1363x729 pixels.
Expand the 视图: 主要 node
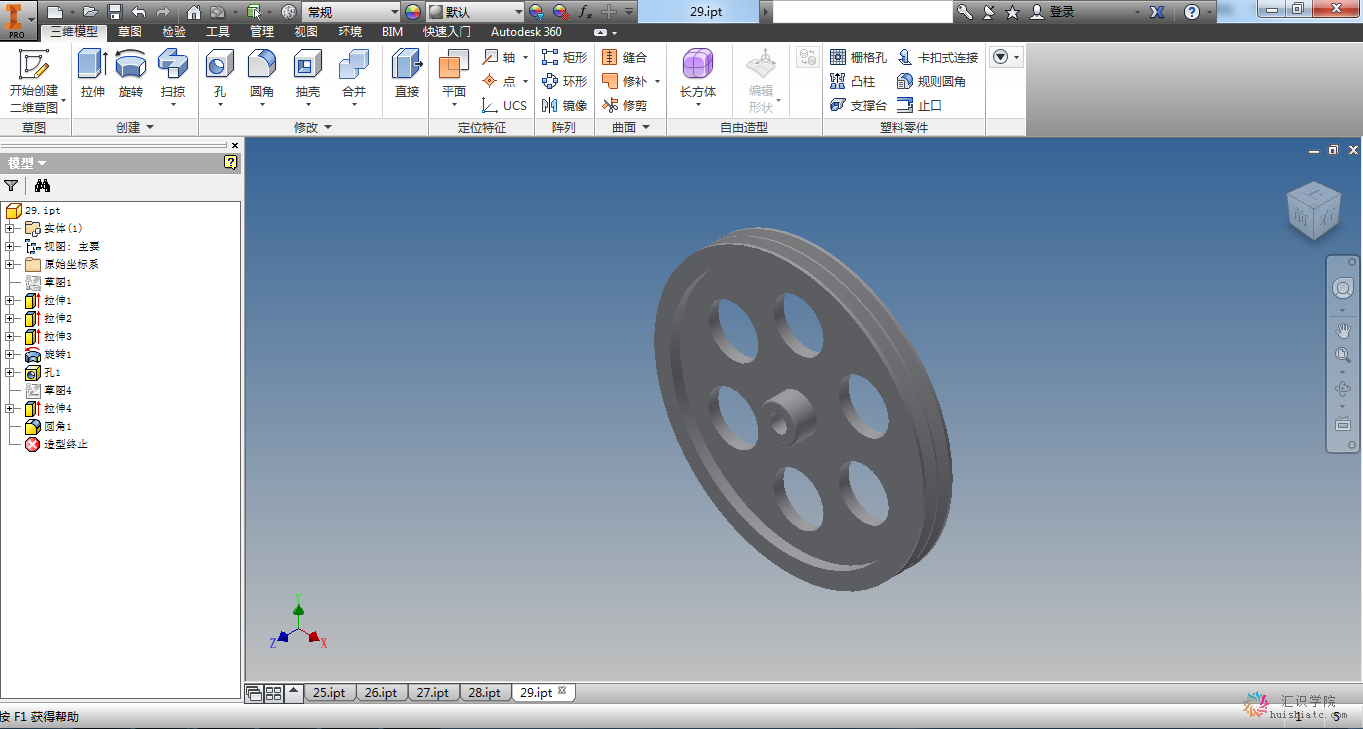(x=10, y=246)
